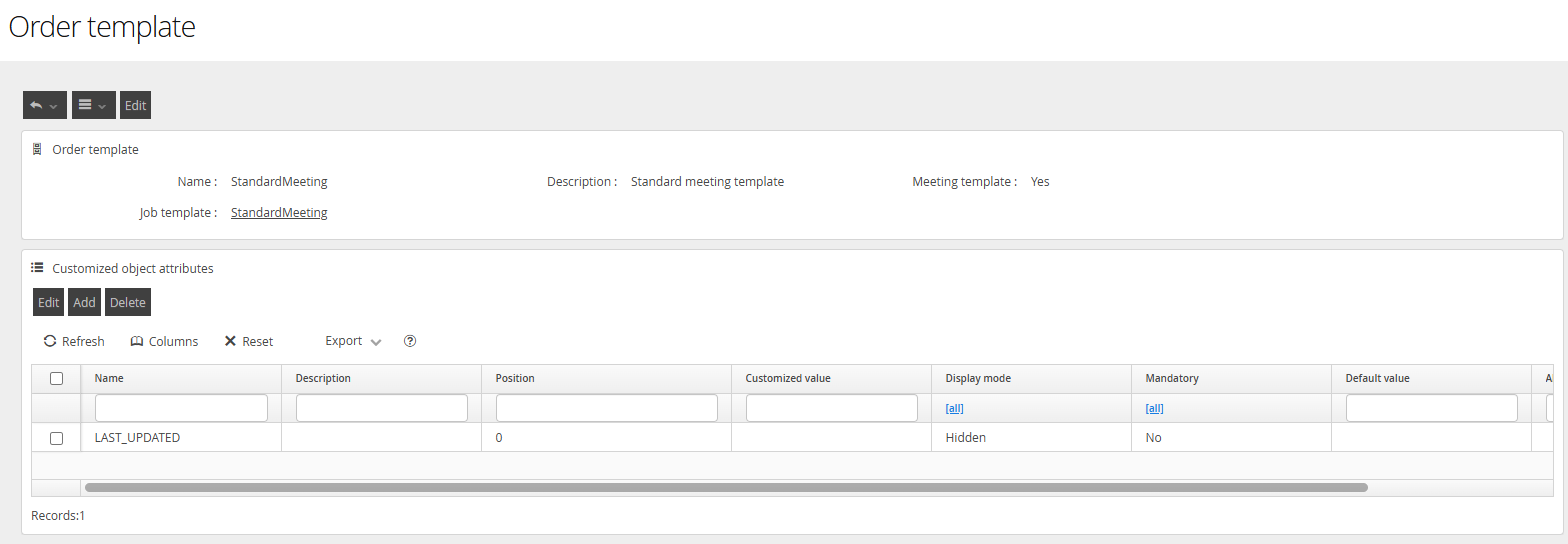Open the hamburger list menu button

[x=93, y=105]
